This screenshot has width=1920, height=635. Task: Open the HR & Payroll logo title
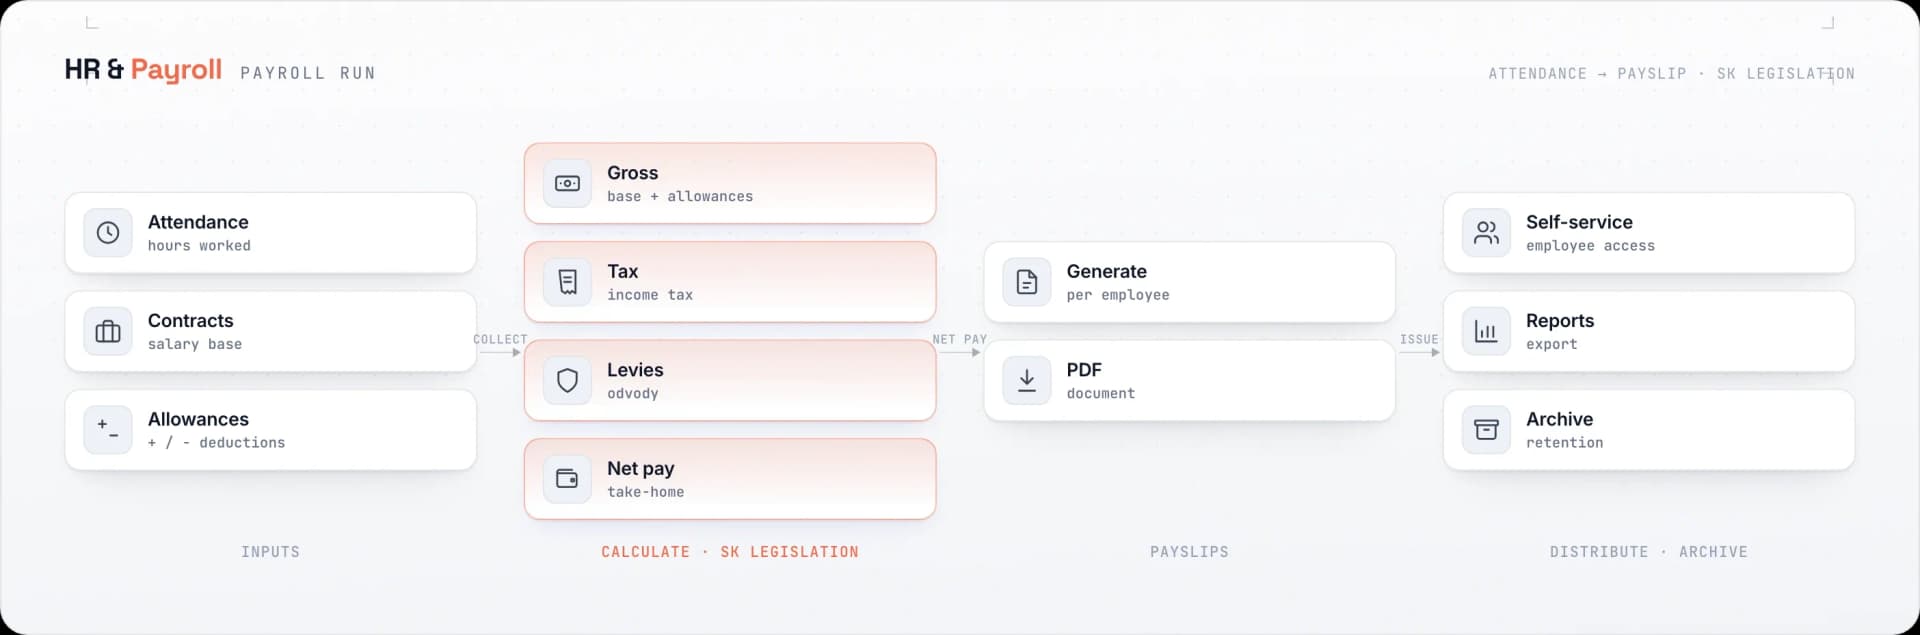coord(143,70)
